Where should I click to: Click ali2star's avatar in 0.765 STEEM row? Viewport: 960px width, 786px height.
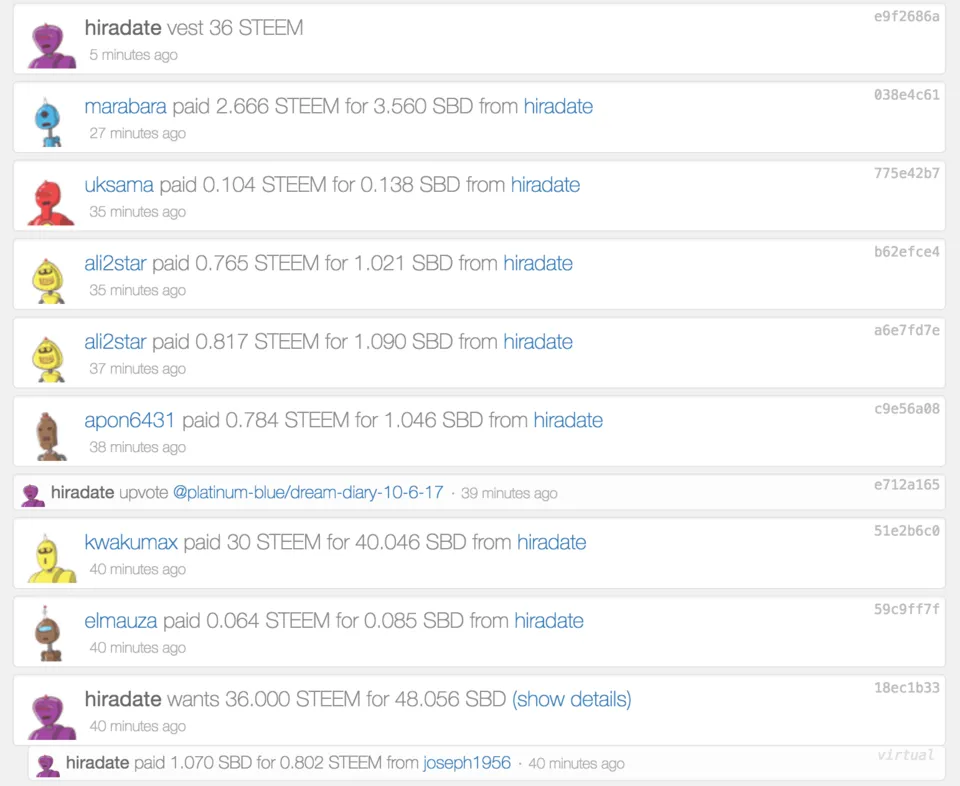[x=50, y=277]
